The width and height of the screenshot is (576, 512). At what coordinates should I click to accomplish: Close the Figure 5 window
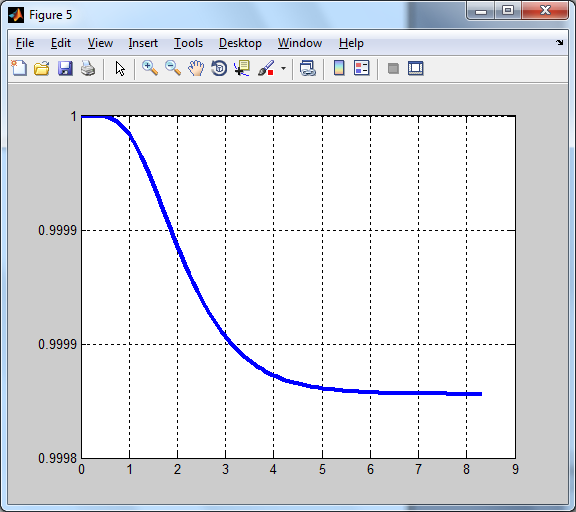(x=545, y=11)
